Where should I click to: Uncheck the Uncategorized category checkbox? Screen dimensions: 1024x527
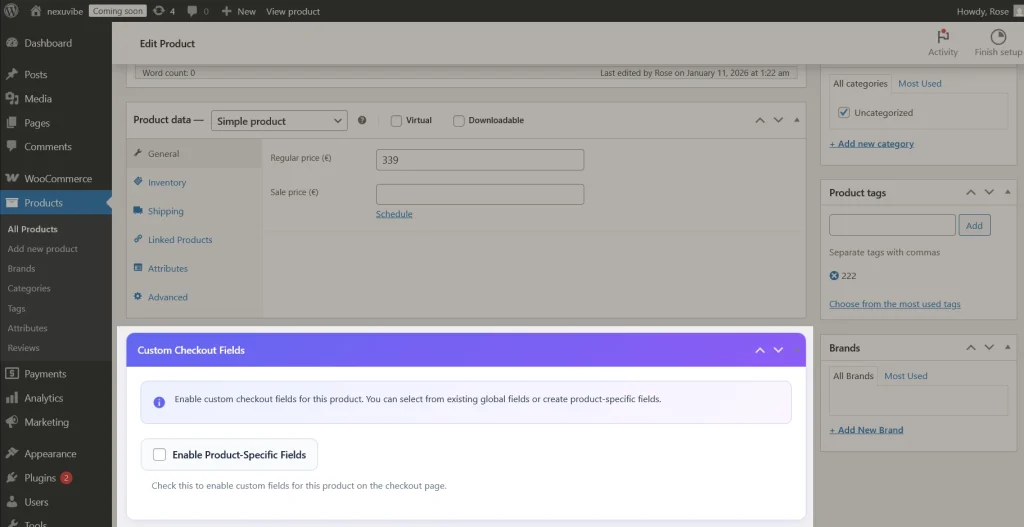844,112
